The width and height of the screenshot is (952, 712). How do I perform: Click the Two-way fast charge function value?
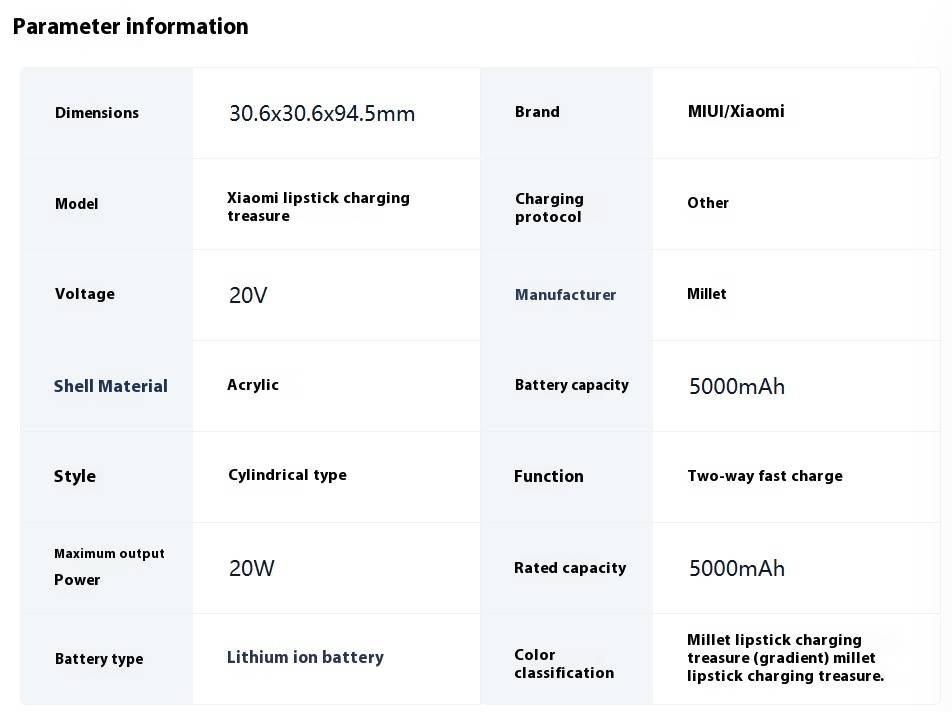[x=765, y=476]
